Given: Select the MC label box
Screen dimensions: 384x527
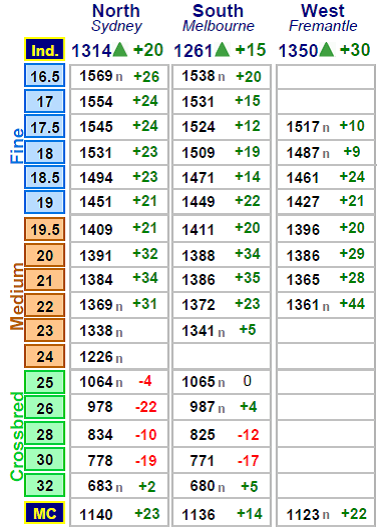Looking at the screenshot, I should pyautogui.click(x=45, y=514).
